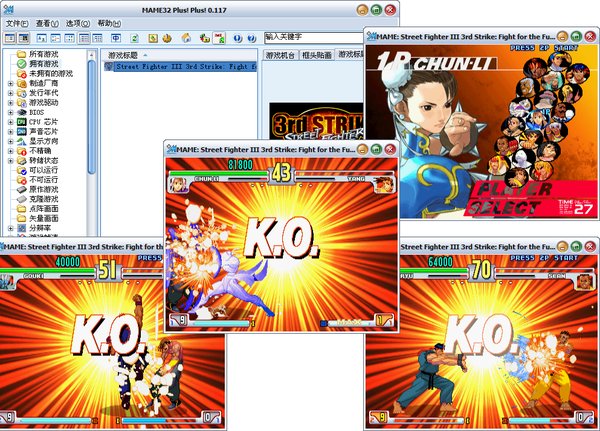Switch to the 框头贴画 tab
The image size is (600, 431).
point(316,55)
